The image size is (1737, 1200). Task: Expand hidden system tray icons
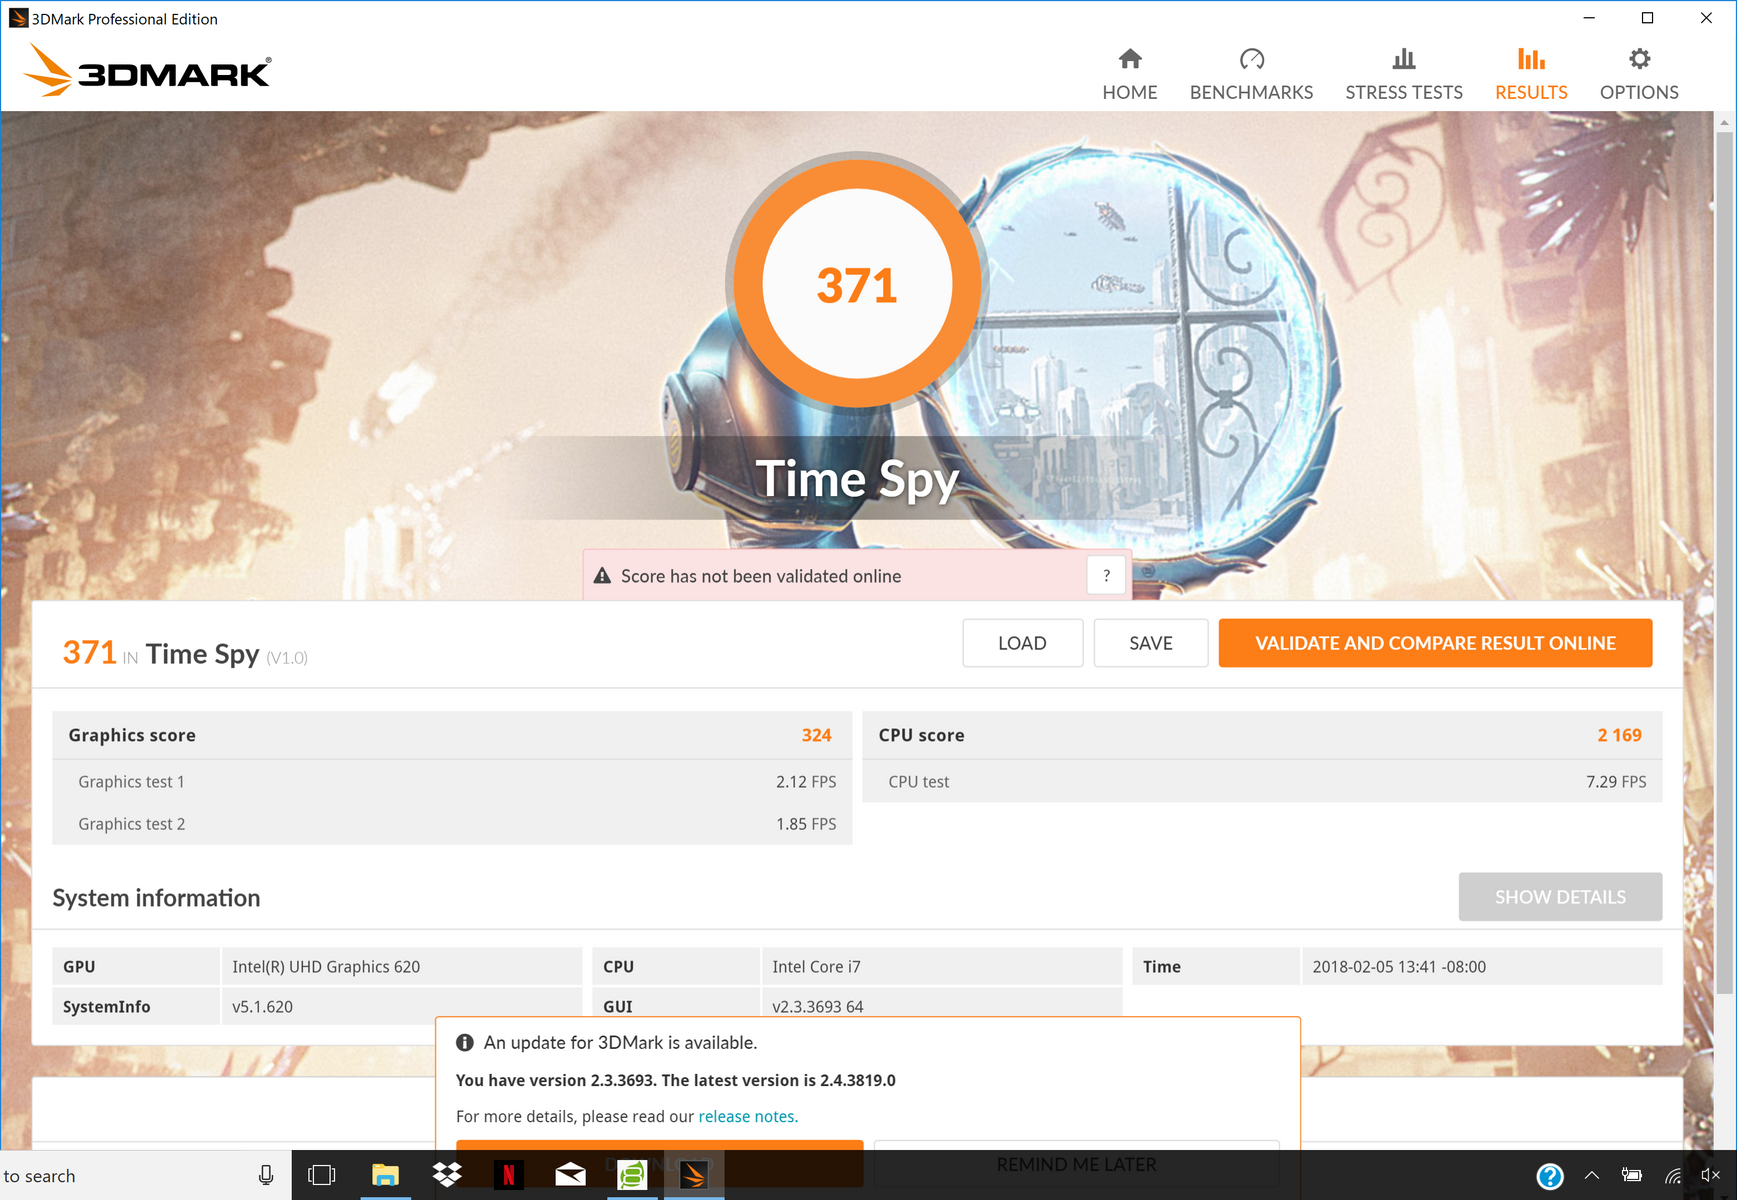click(x=1591, y=1176)
